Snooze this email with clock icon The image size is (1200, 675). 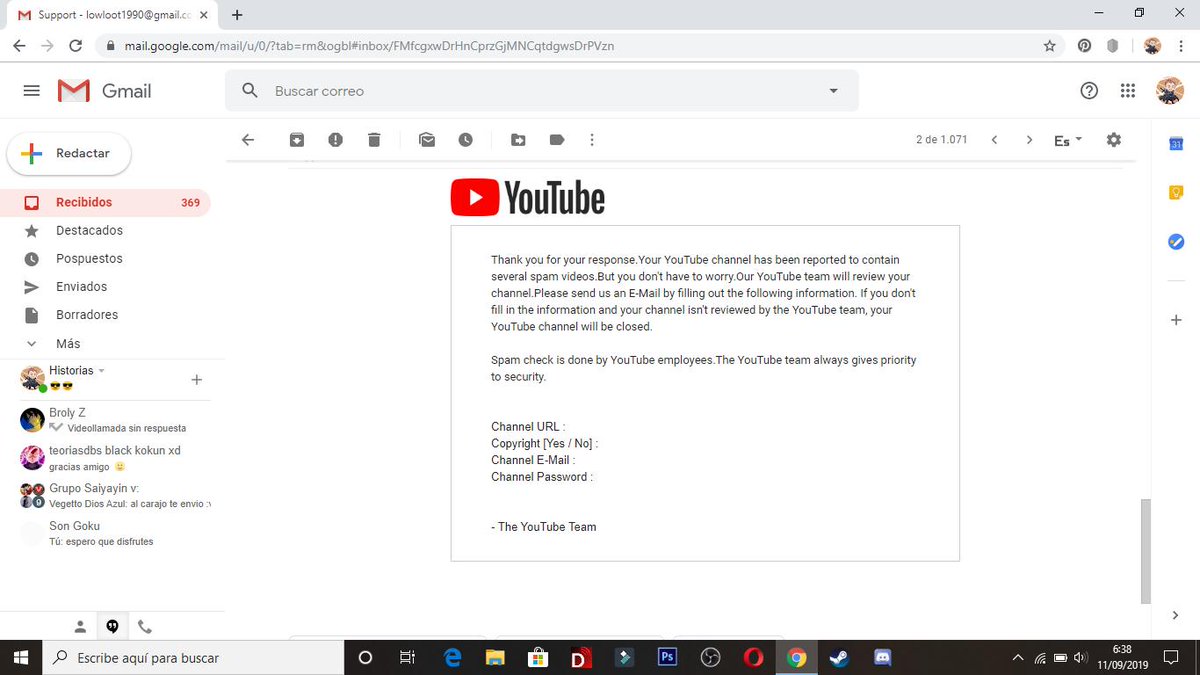tap(466, 140)
